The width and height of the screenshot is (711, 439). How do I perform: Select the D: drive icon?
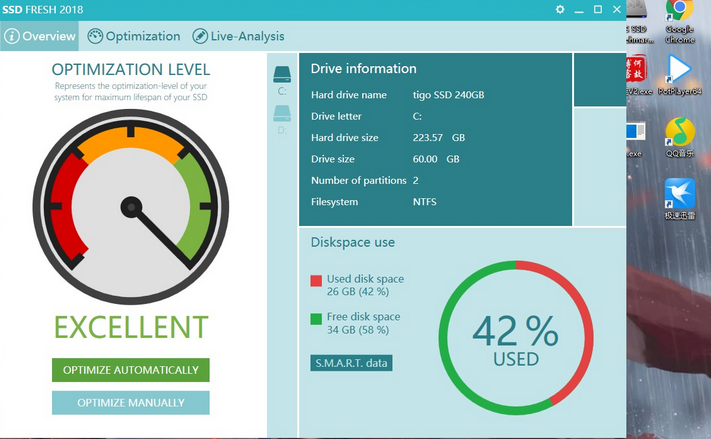(282, 114)
